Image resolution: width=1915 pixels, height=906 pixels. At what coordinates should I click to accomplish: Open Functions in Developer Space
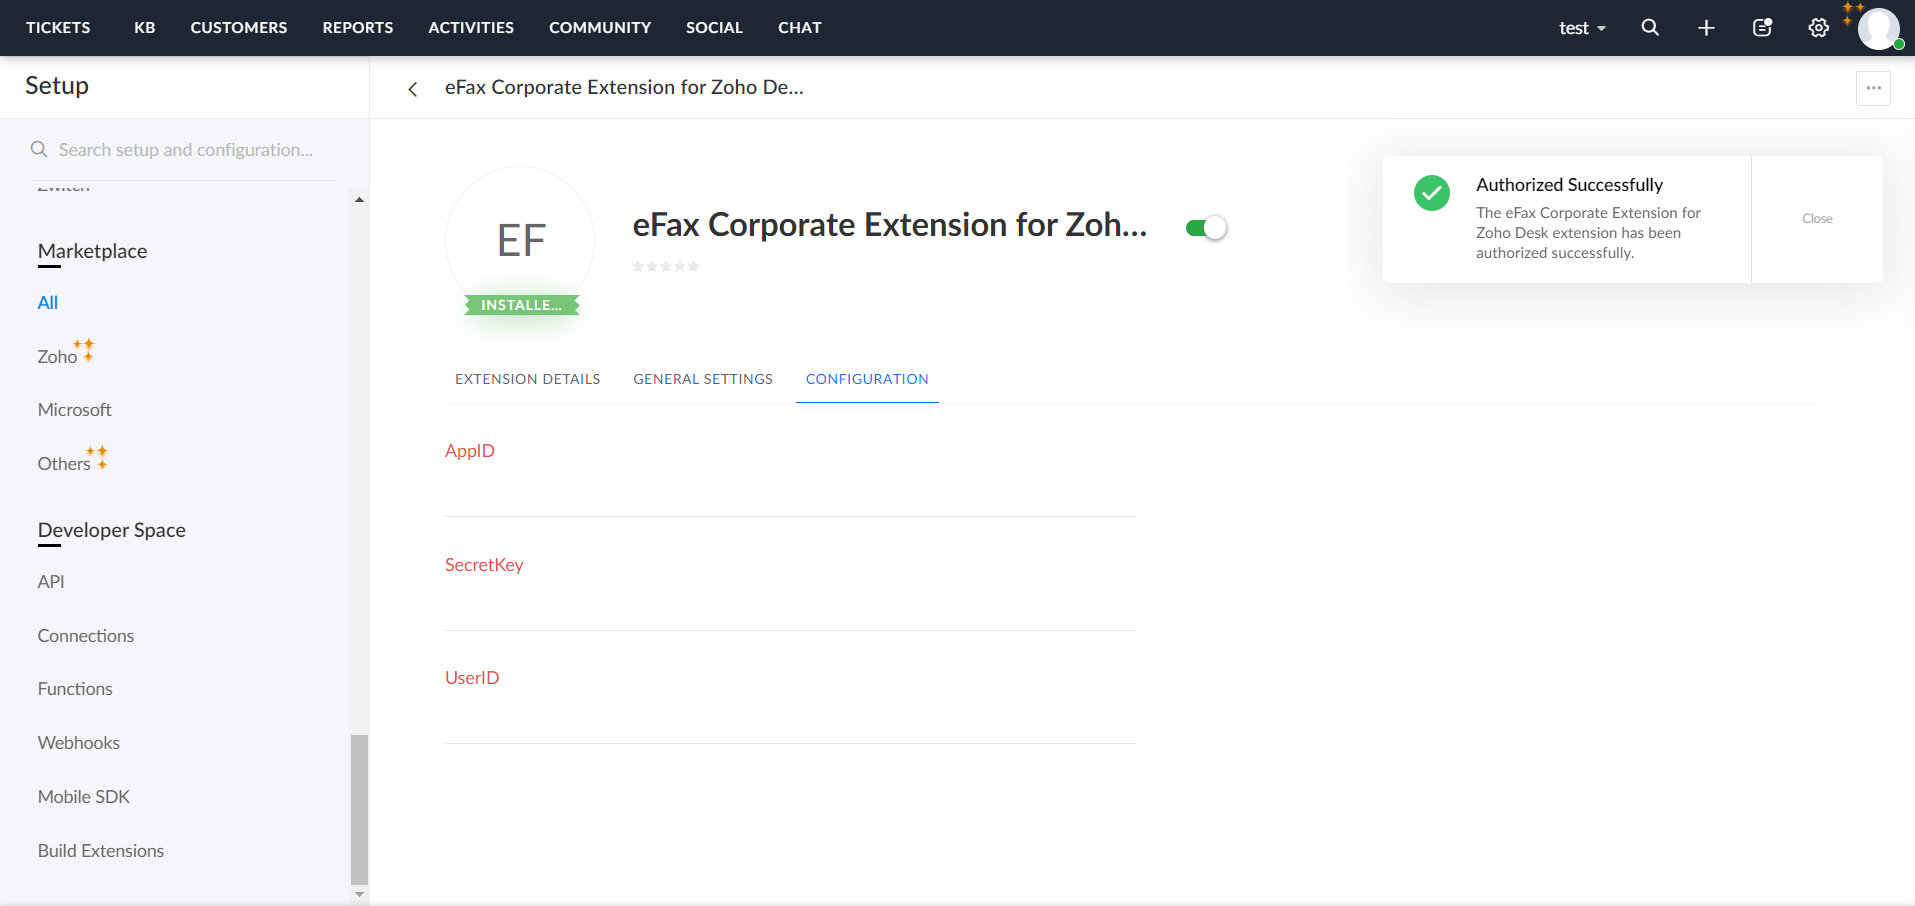click(x=75, y=689)
